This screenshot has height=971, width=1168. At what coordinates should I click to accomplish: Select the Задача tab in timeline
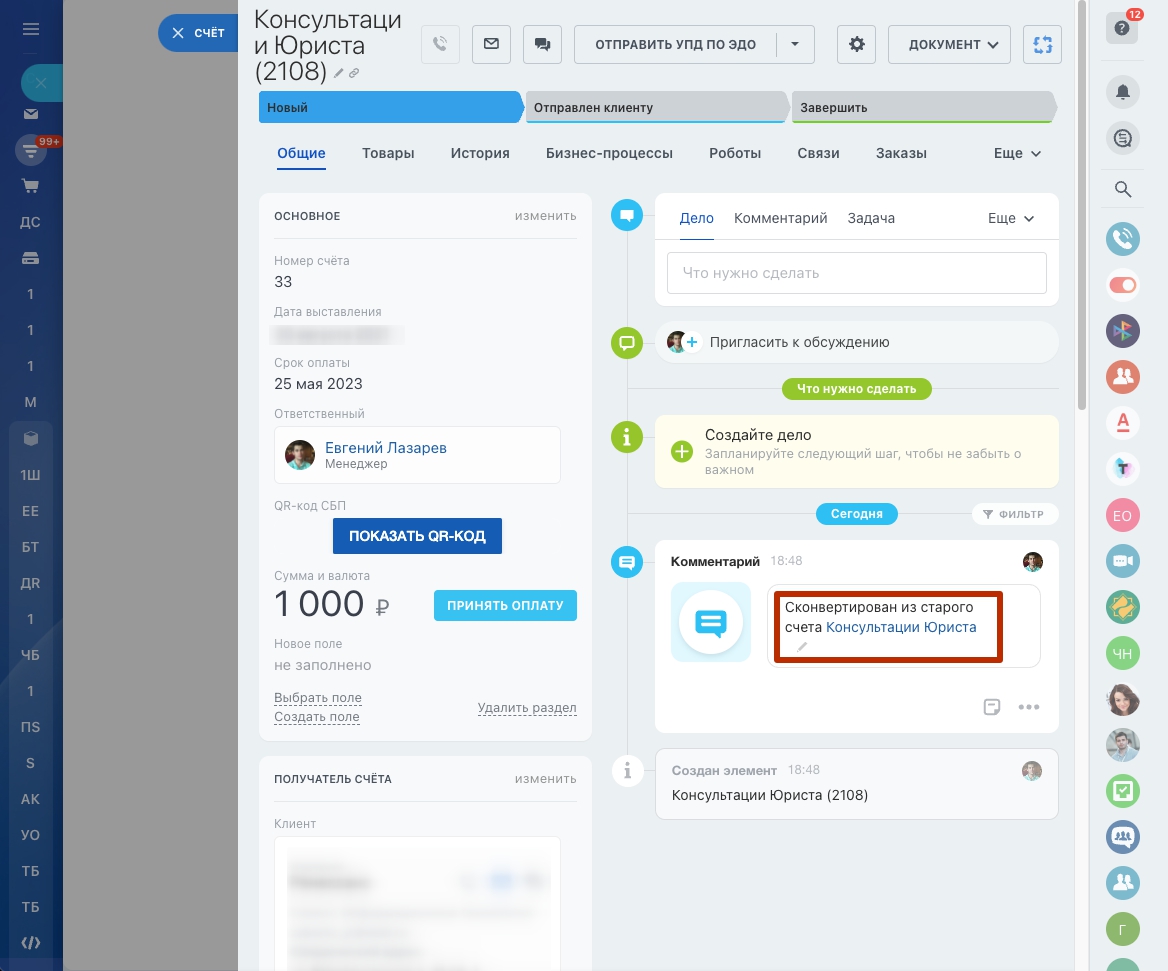[871, 218]
